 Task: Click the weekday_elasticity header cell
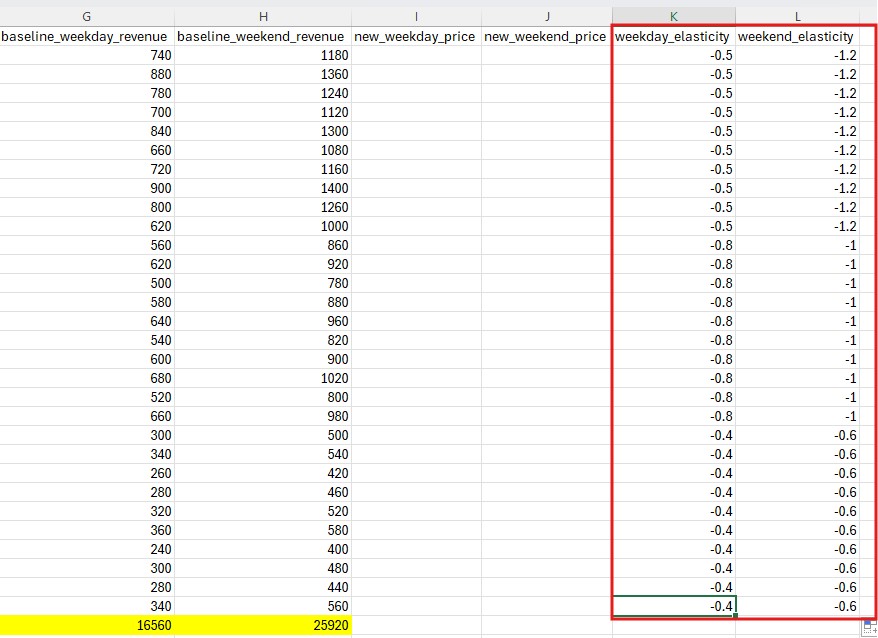pos(673,36)
